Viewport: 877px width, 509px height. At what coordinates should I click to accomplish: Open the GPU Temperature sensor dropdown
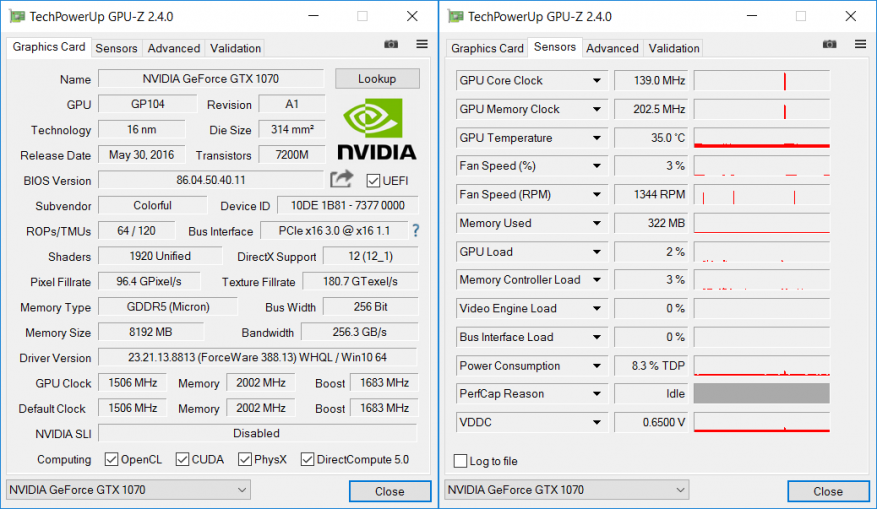597,138
